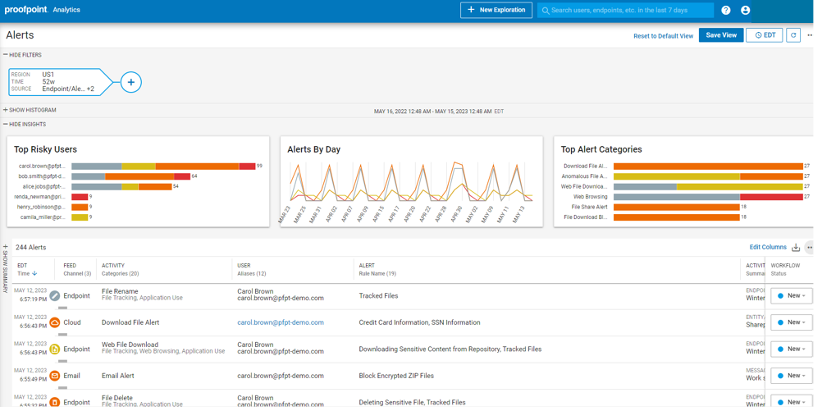Click the Reset to Default View link
The width and height of the screenshot is (814, 412).
click(662, 36)
